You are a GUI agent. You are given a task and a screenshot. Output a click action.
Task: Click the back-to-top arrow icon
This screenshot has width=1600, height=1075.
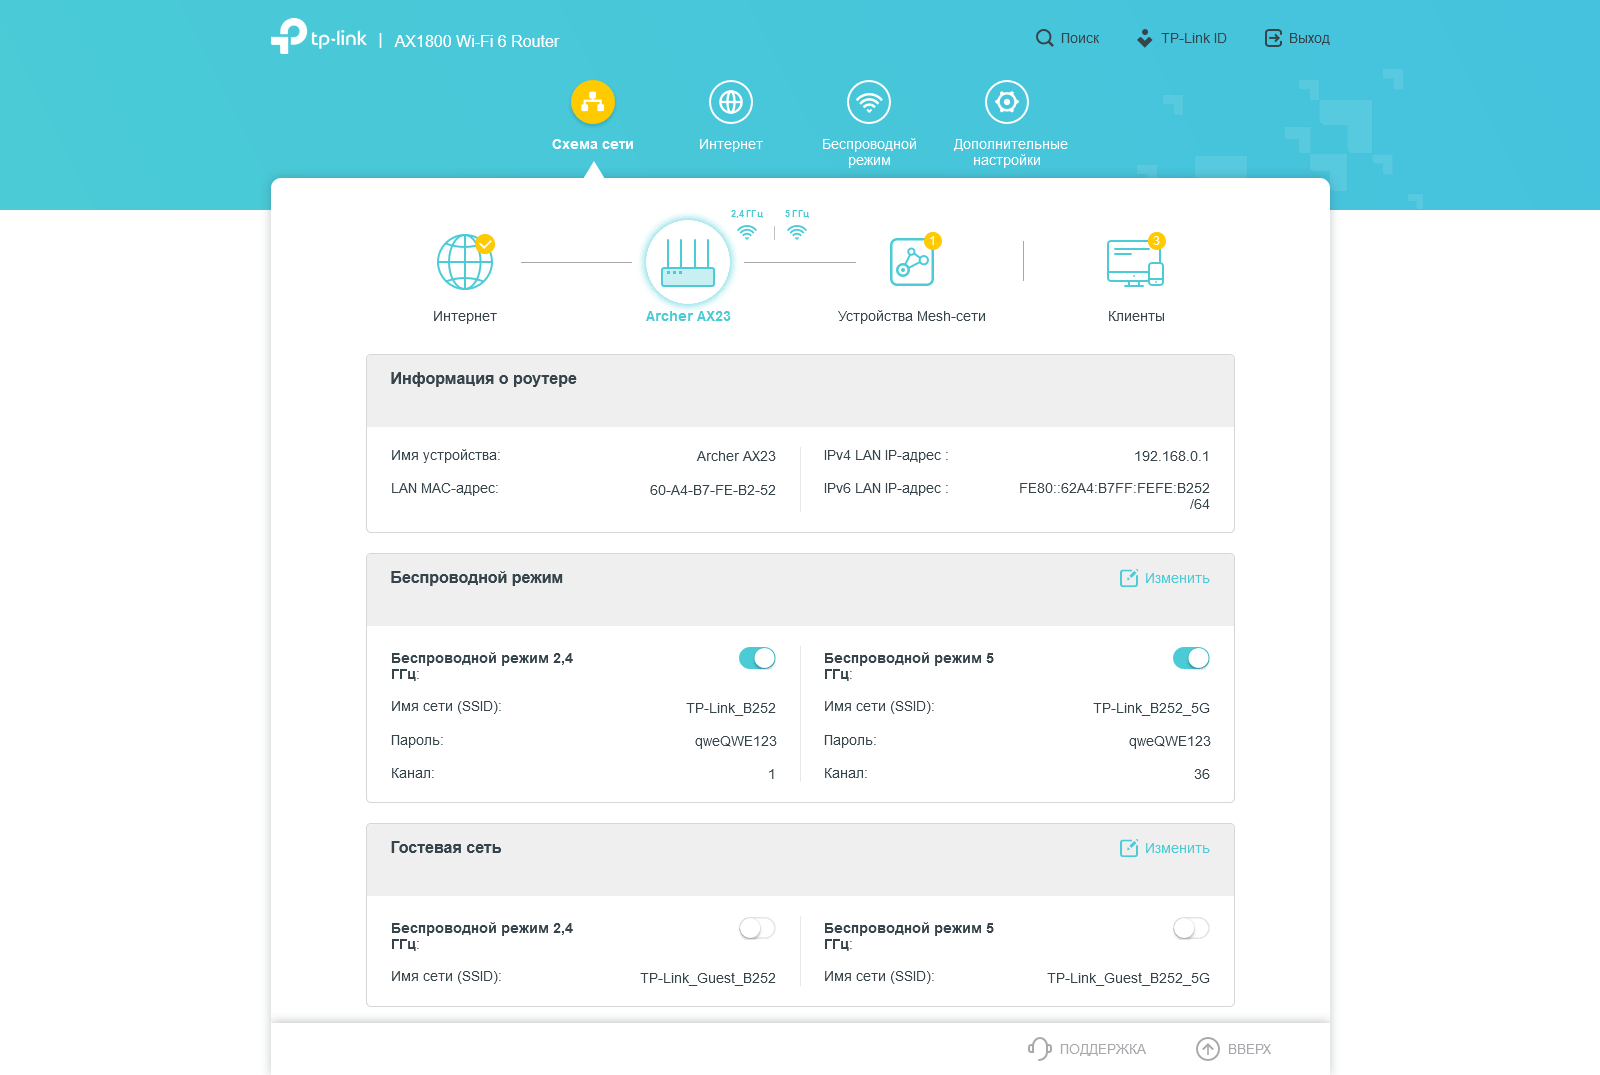pyautogui.click(x=1208, y=1049)
